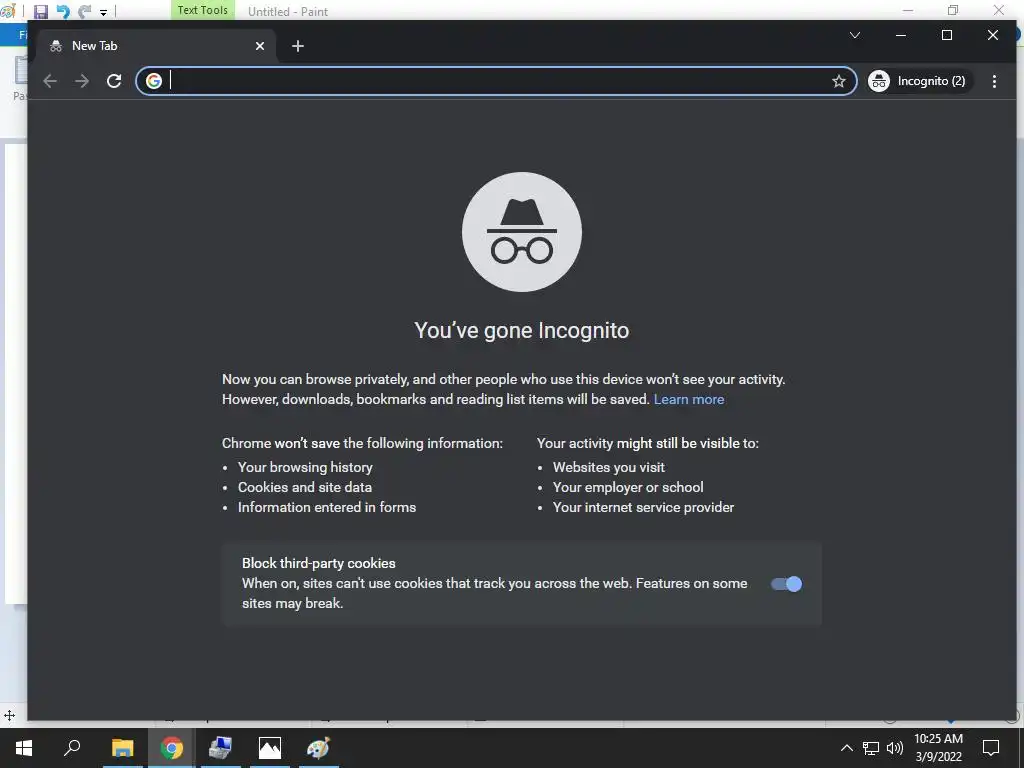Reload the page with the refresh icon
This screenshot has height=768, width=1024.
[114, 81]
